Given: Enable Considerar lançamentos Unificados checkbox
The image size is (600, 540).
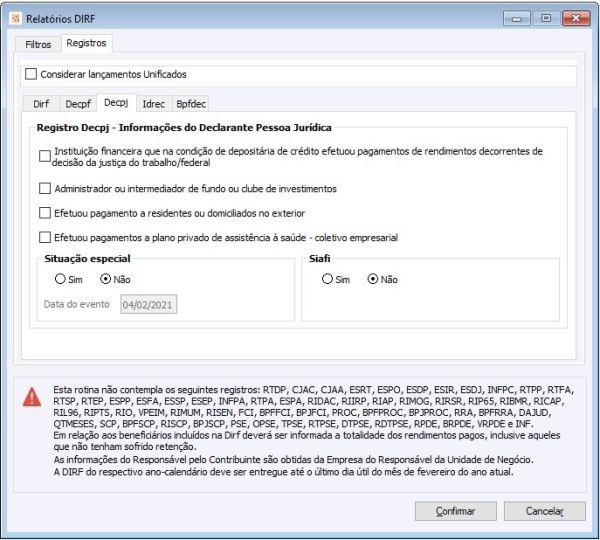Looking at the screenshot, I should (x=31, y=74).
